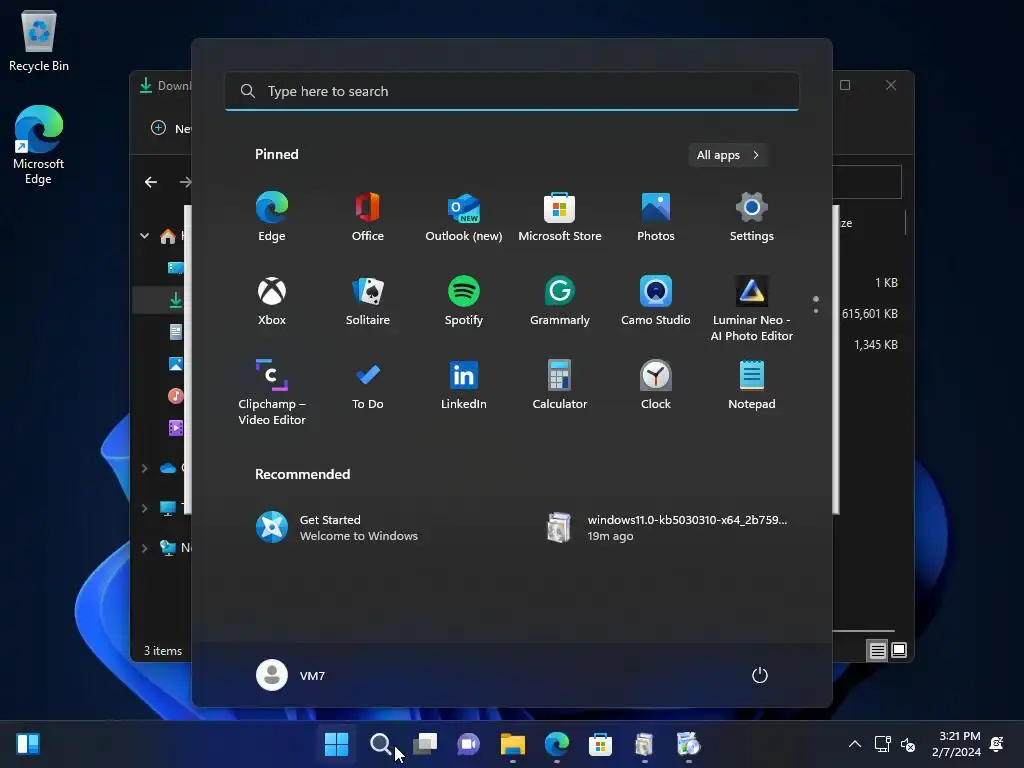Select Documents in Explorer sidebar

coord(176,332)
